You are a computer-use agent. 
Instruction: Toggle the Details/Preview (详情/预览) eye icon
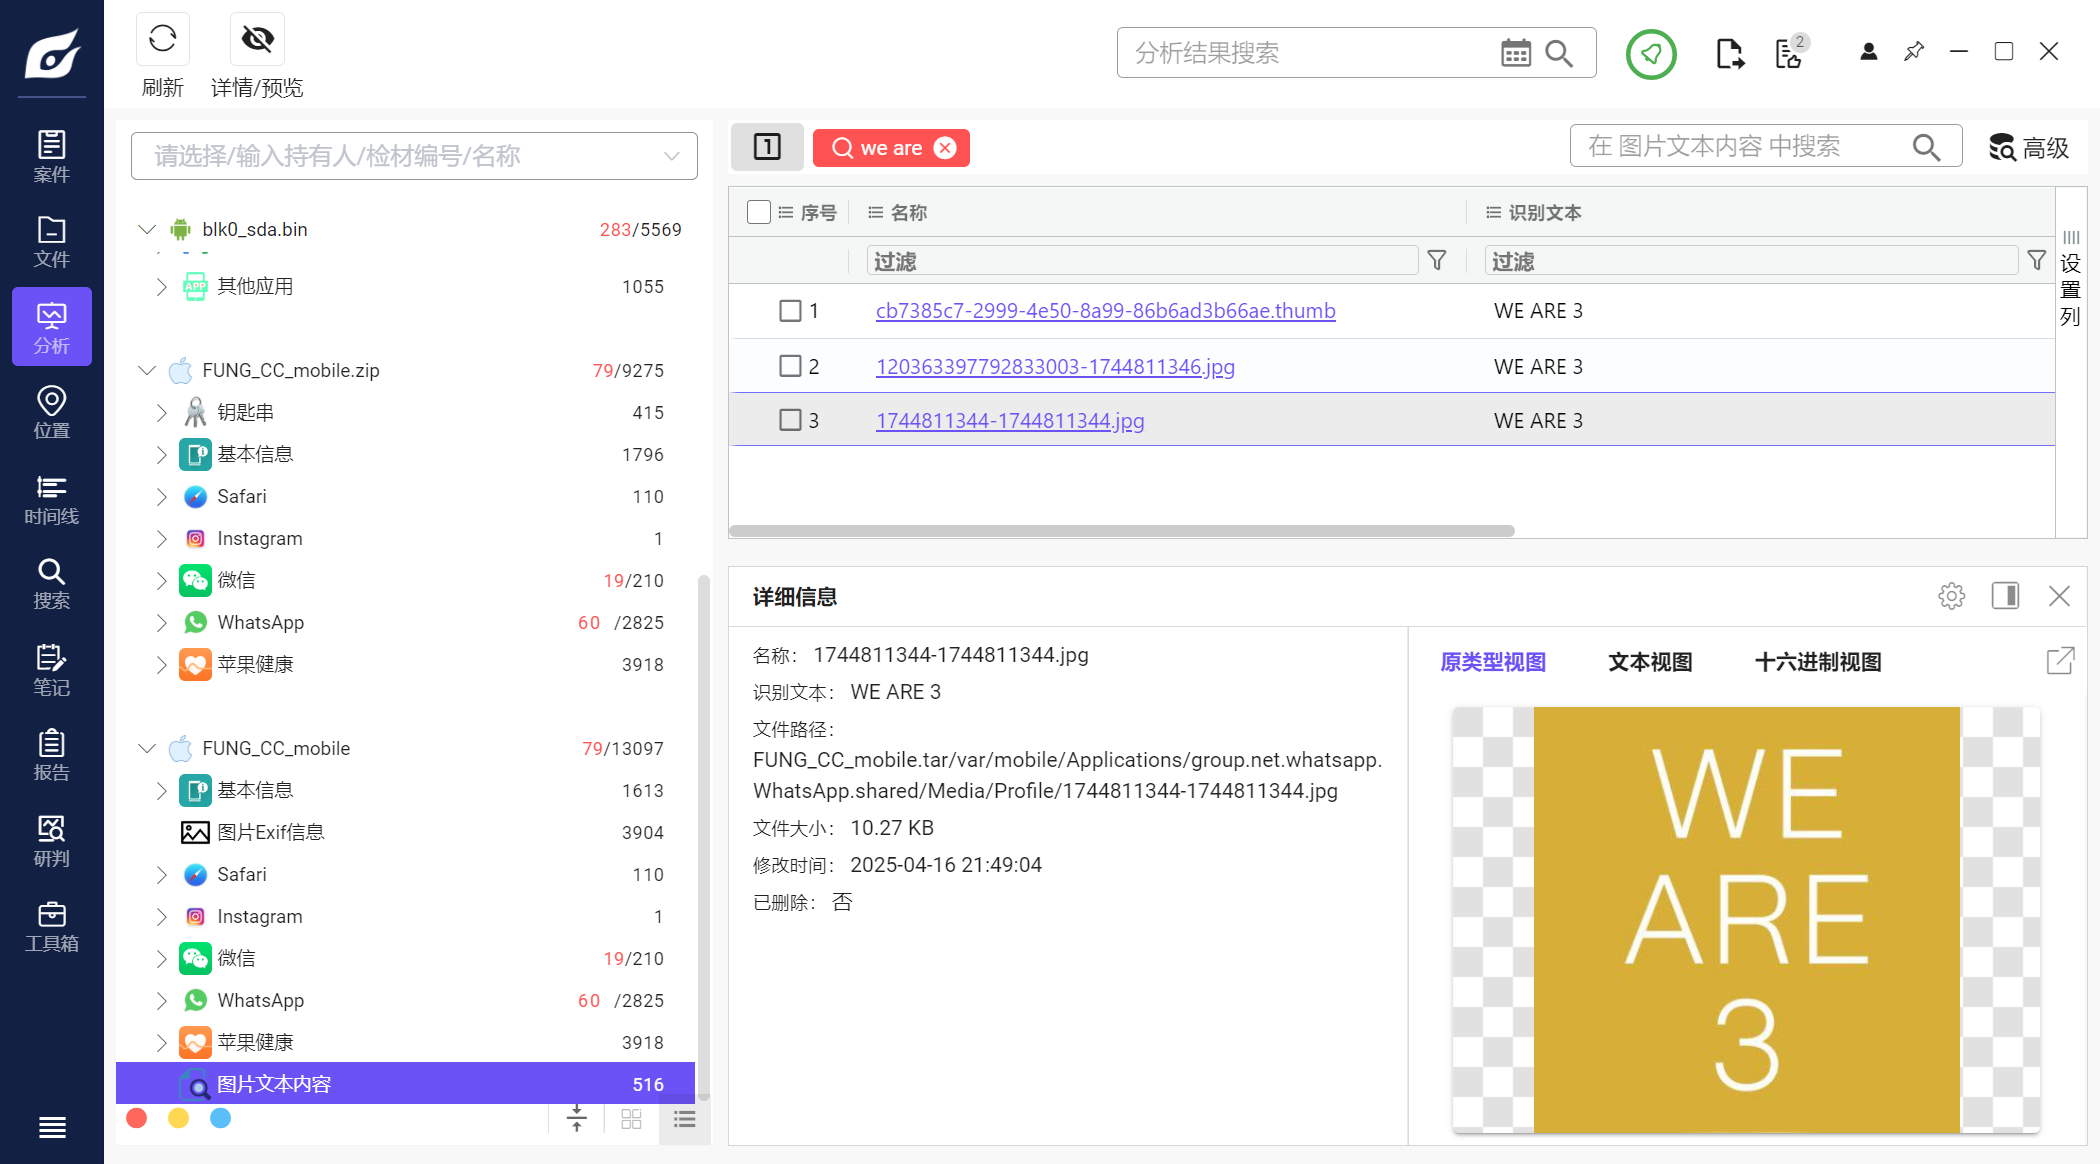tap(257, 40)
